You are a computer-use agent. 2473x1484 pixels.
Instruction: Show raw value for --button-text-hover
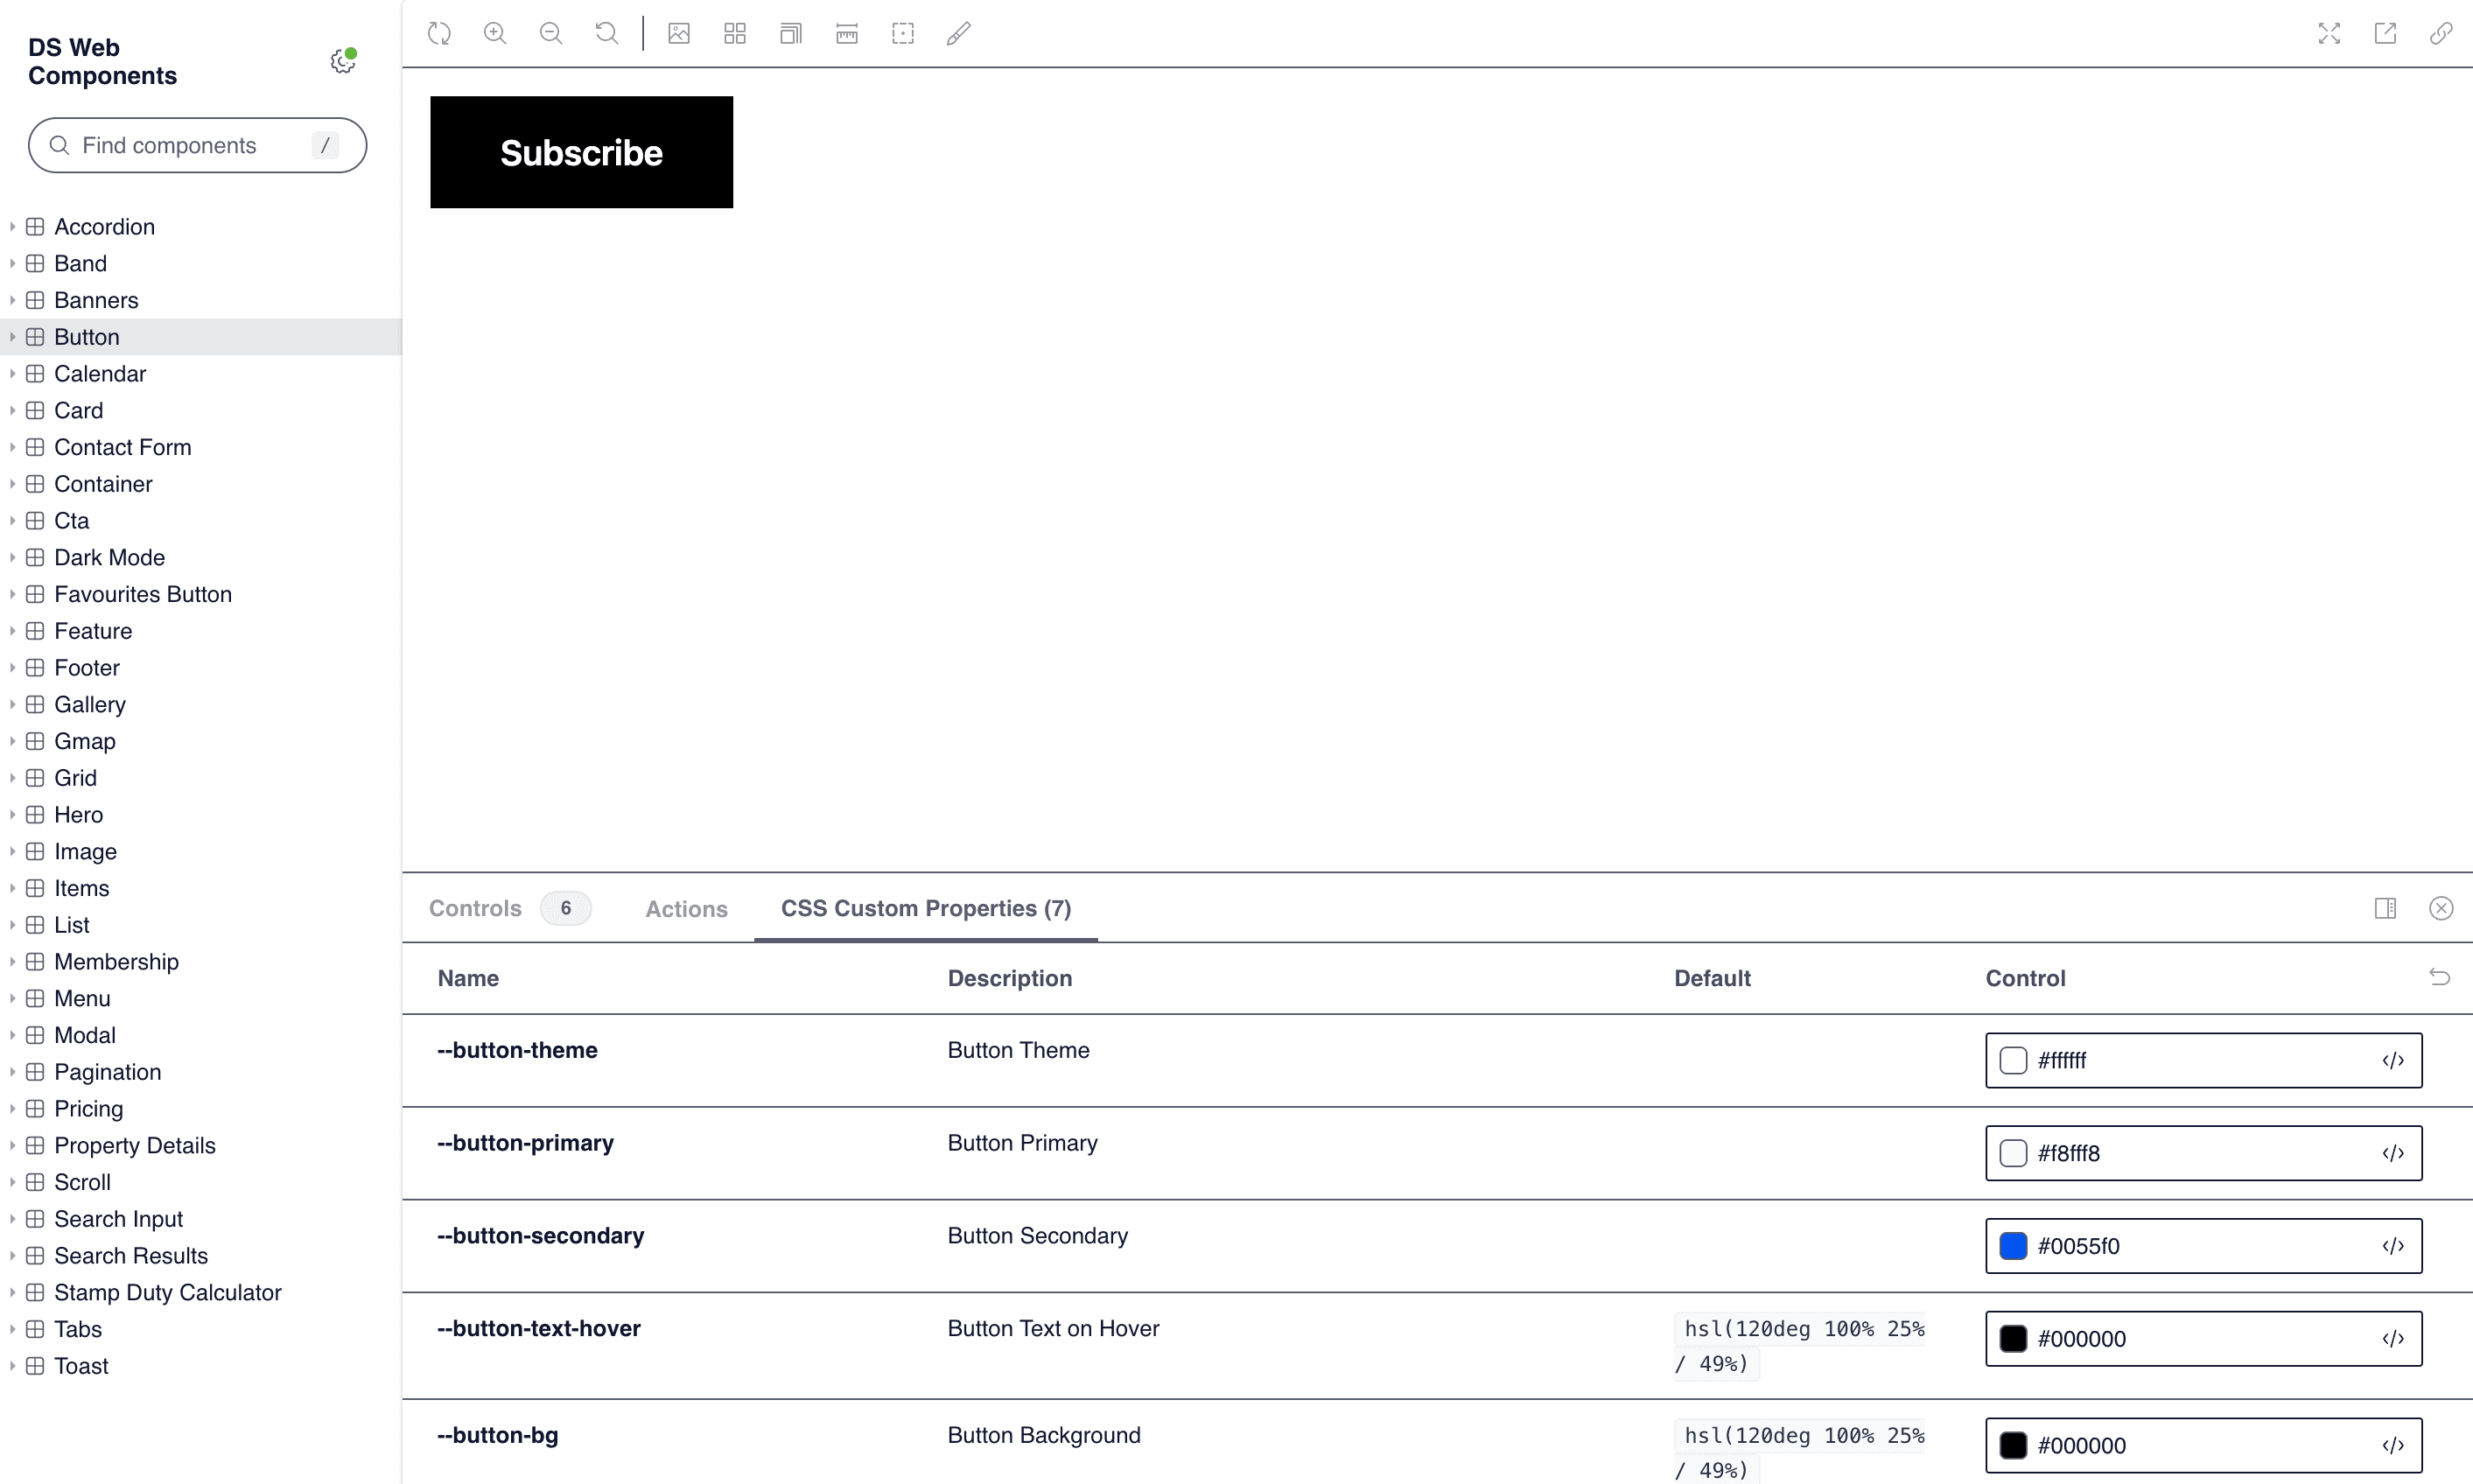(2393, 1339)
